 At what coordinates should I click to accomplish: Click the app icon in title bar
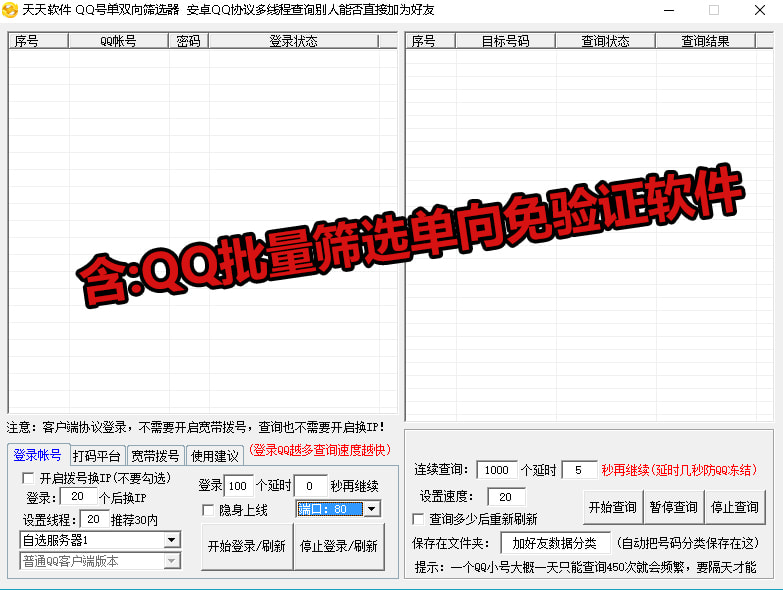9,10
